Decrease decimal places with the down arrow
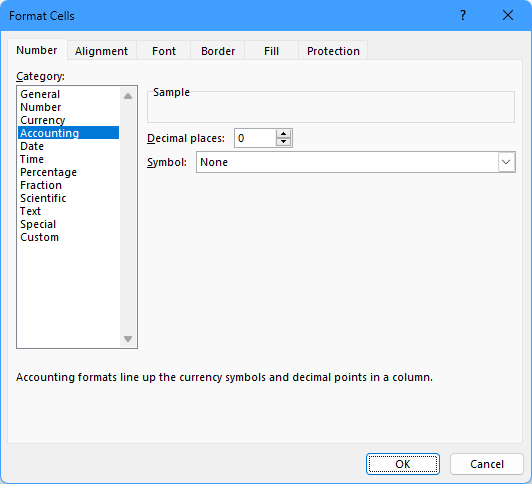532x484 pixels. tap(283, 142)
